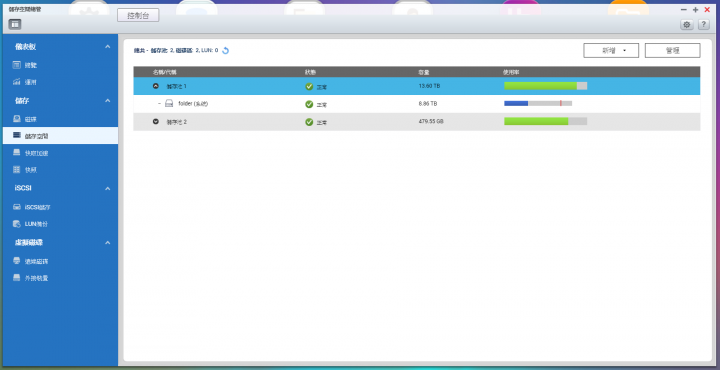Screen dimensions: 720x370
Task: Click the 儲存池 2 name text
Action: click(x=176, y=122)
